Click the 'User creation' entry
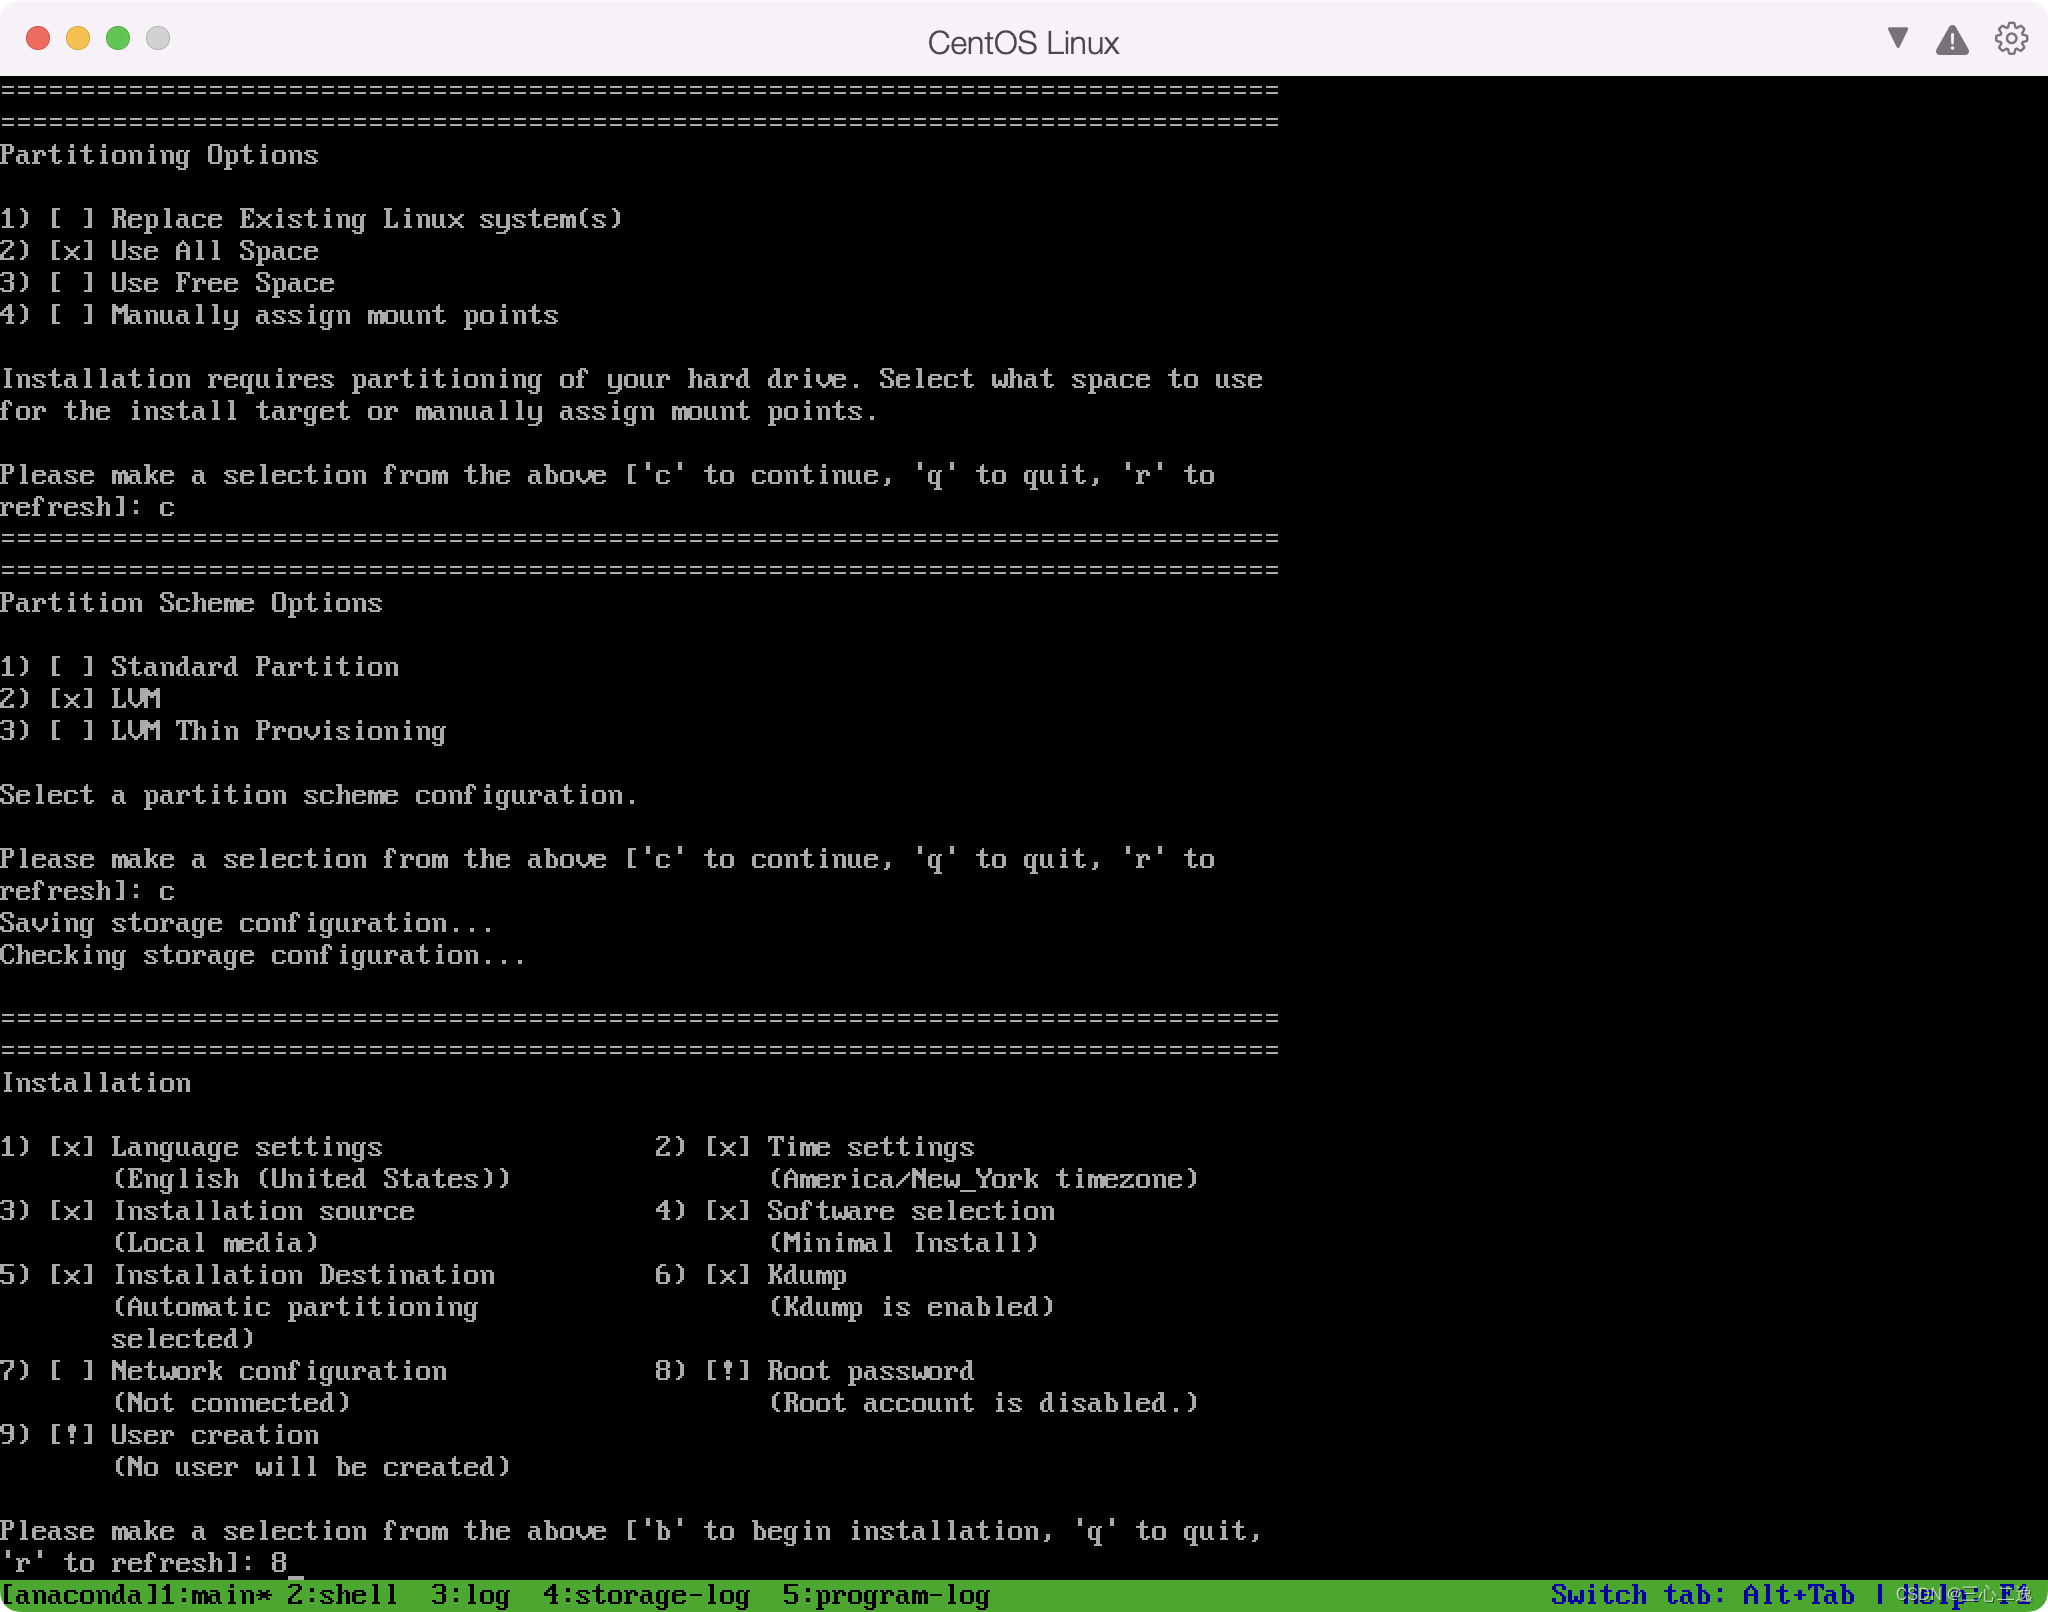Image resolution: width=2048 pixels, height=1612 pixels. coord(159,1435)
